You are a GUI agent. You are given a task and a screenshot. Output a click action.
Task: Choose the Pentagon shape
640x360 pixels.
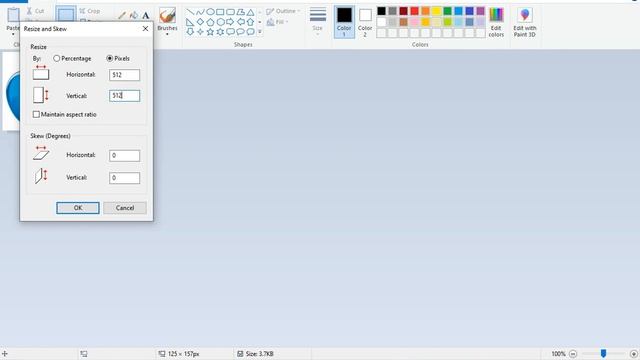(210, 22)
